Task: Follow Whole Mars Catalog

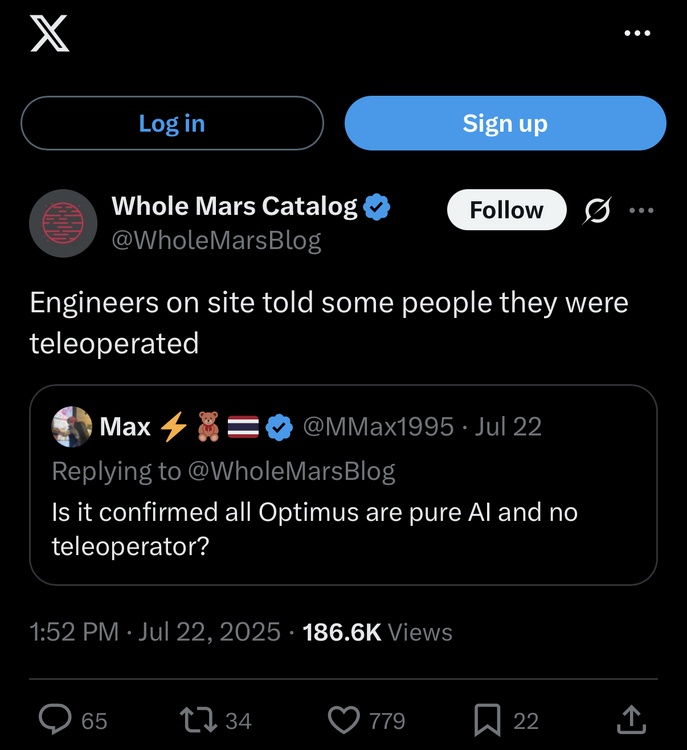Action: pyautogui.click(x=506, y=210)
